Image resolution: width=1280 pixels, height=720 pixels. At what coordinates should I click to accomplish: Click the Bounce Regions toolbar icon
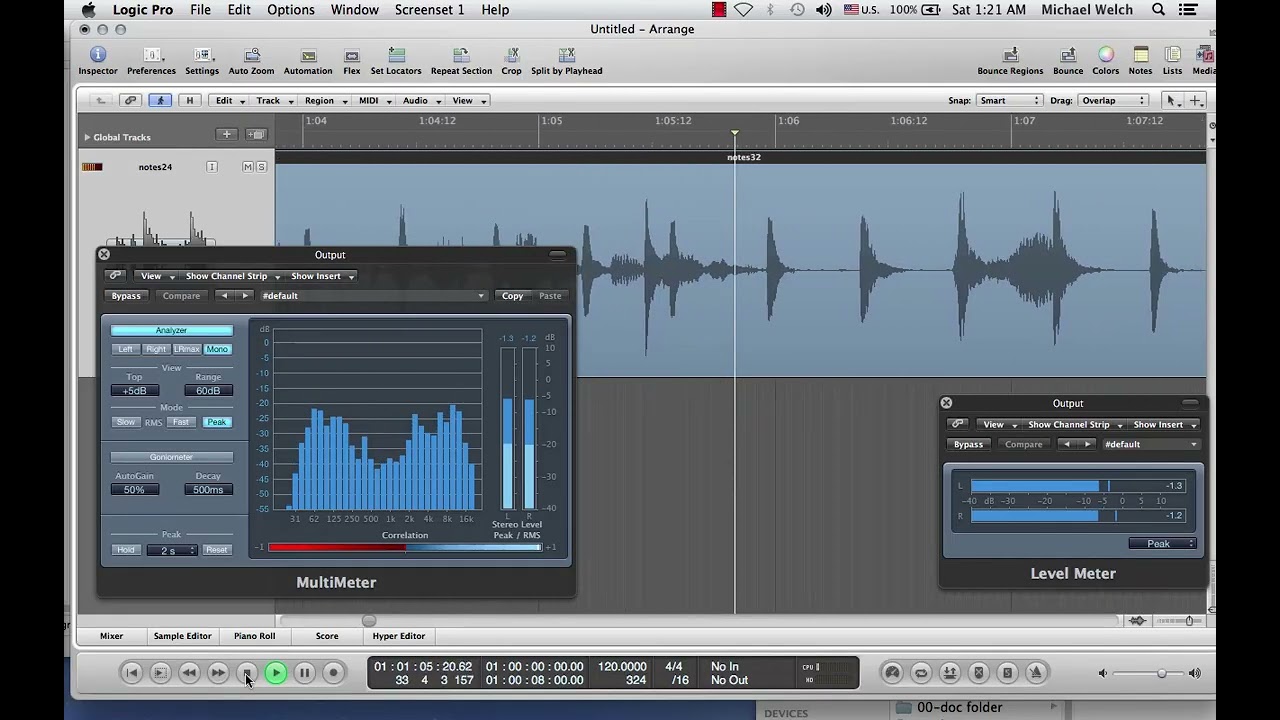point(1010,60)
